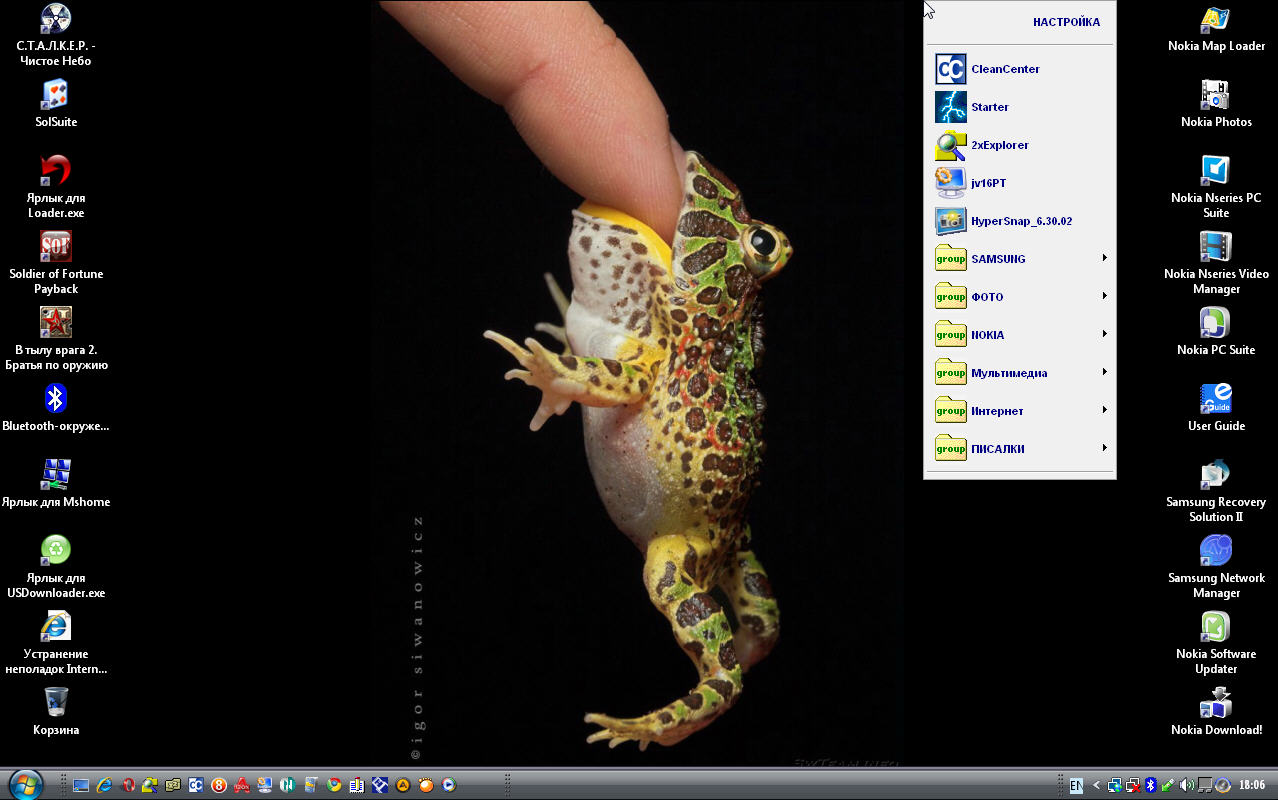Click the Starter lightning icon
The width and height of the screenshot is (1278, 800).
(x=950, y=107)
